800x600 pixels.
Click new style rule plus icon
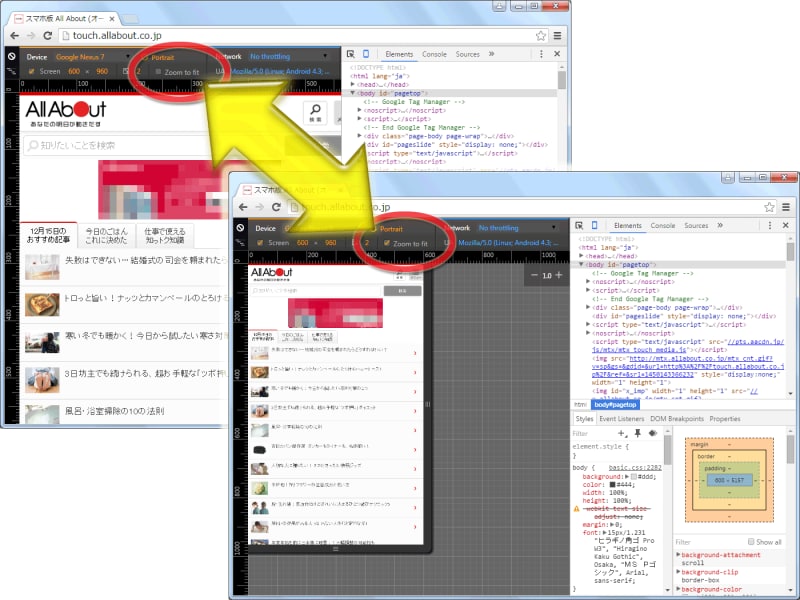tap(622, 433)
